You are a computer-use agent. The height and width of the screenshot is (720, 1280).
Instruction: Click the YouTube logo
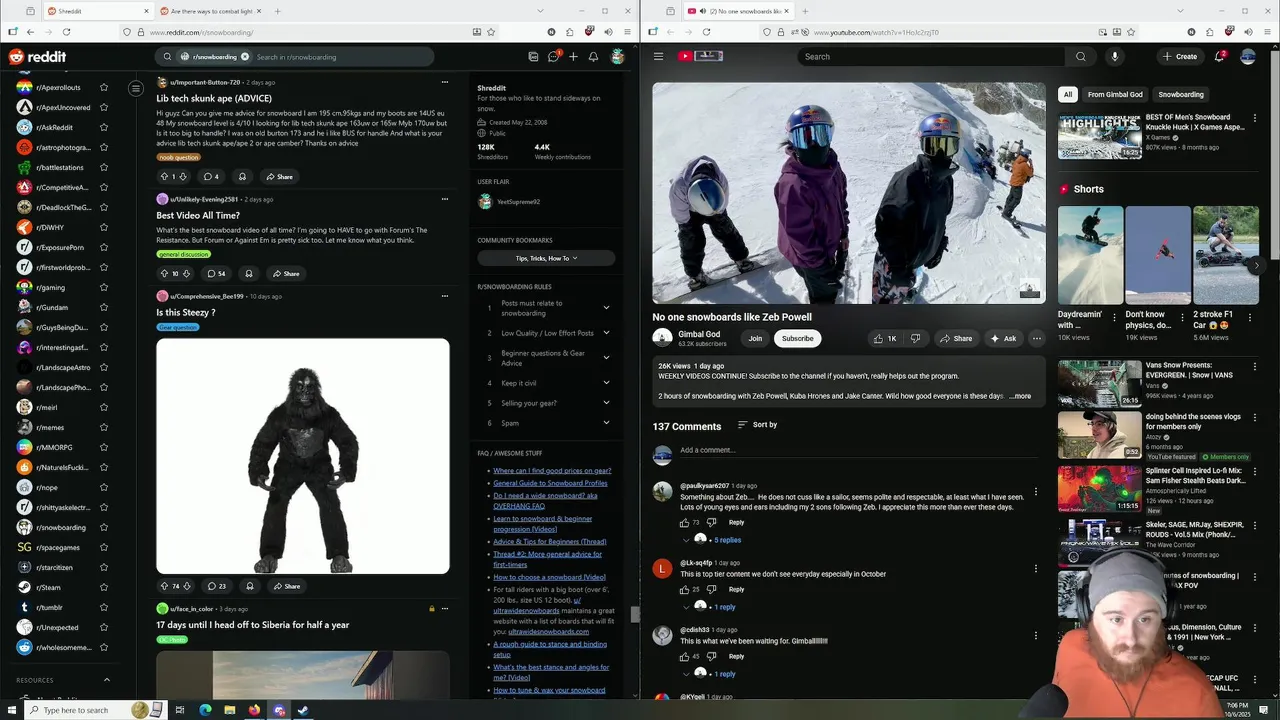(700, 56)
